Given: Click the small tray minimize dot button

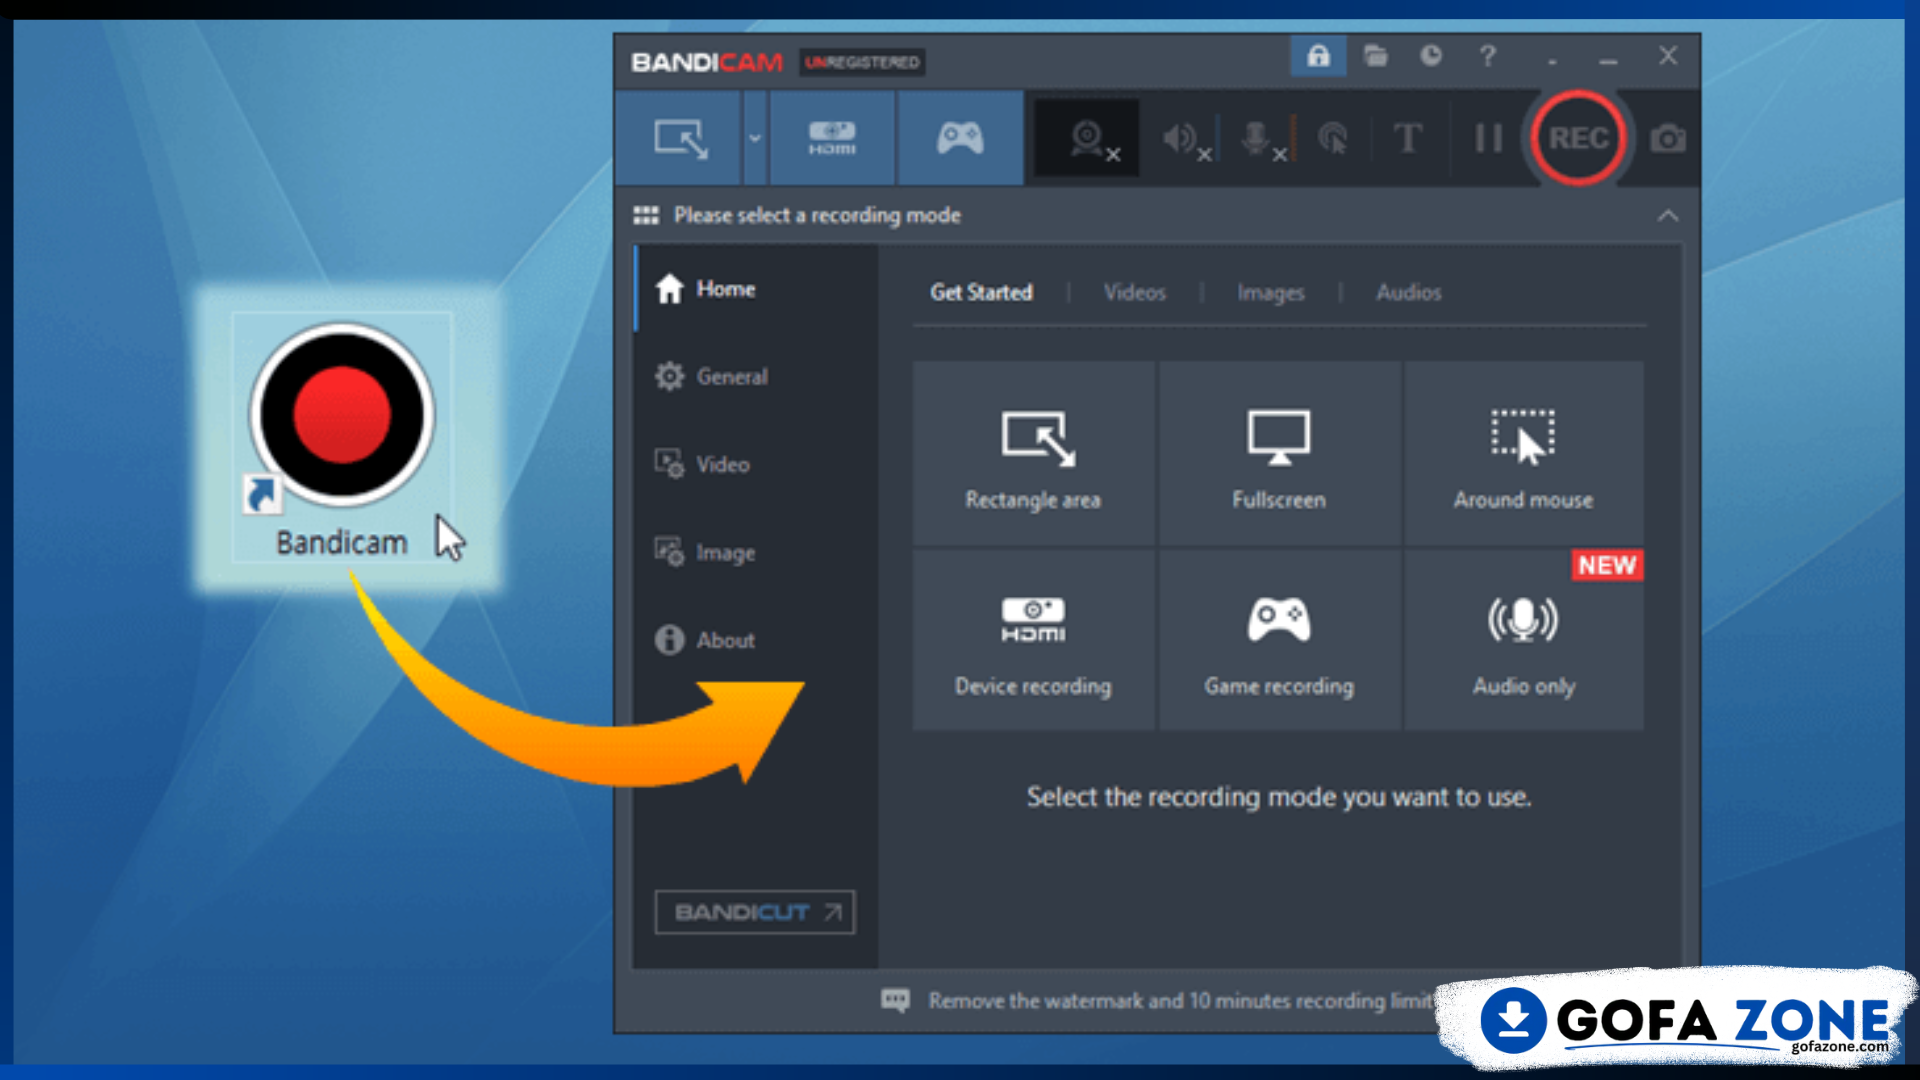Looking at the screenshot, I should (1552, 60).
